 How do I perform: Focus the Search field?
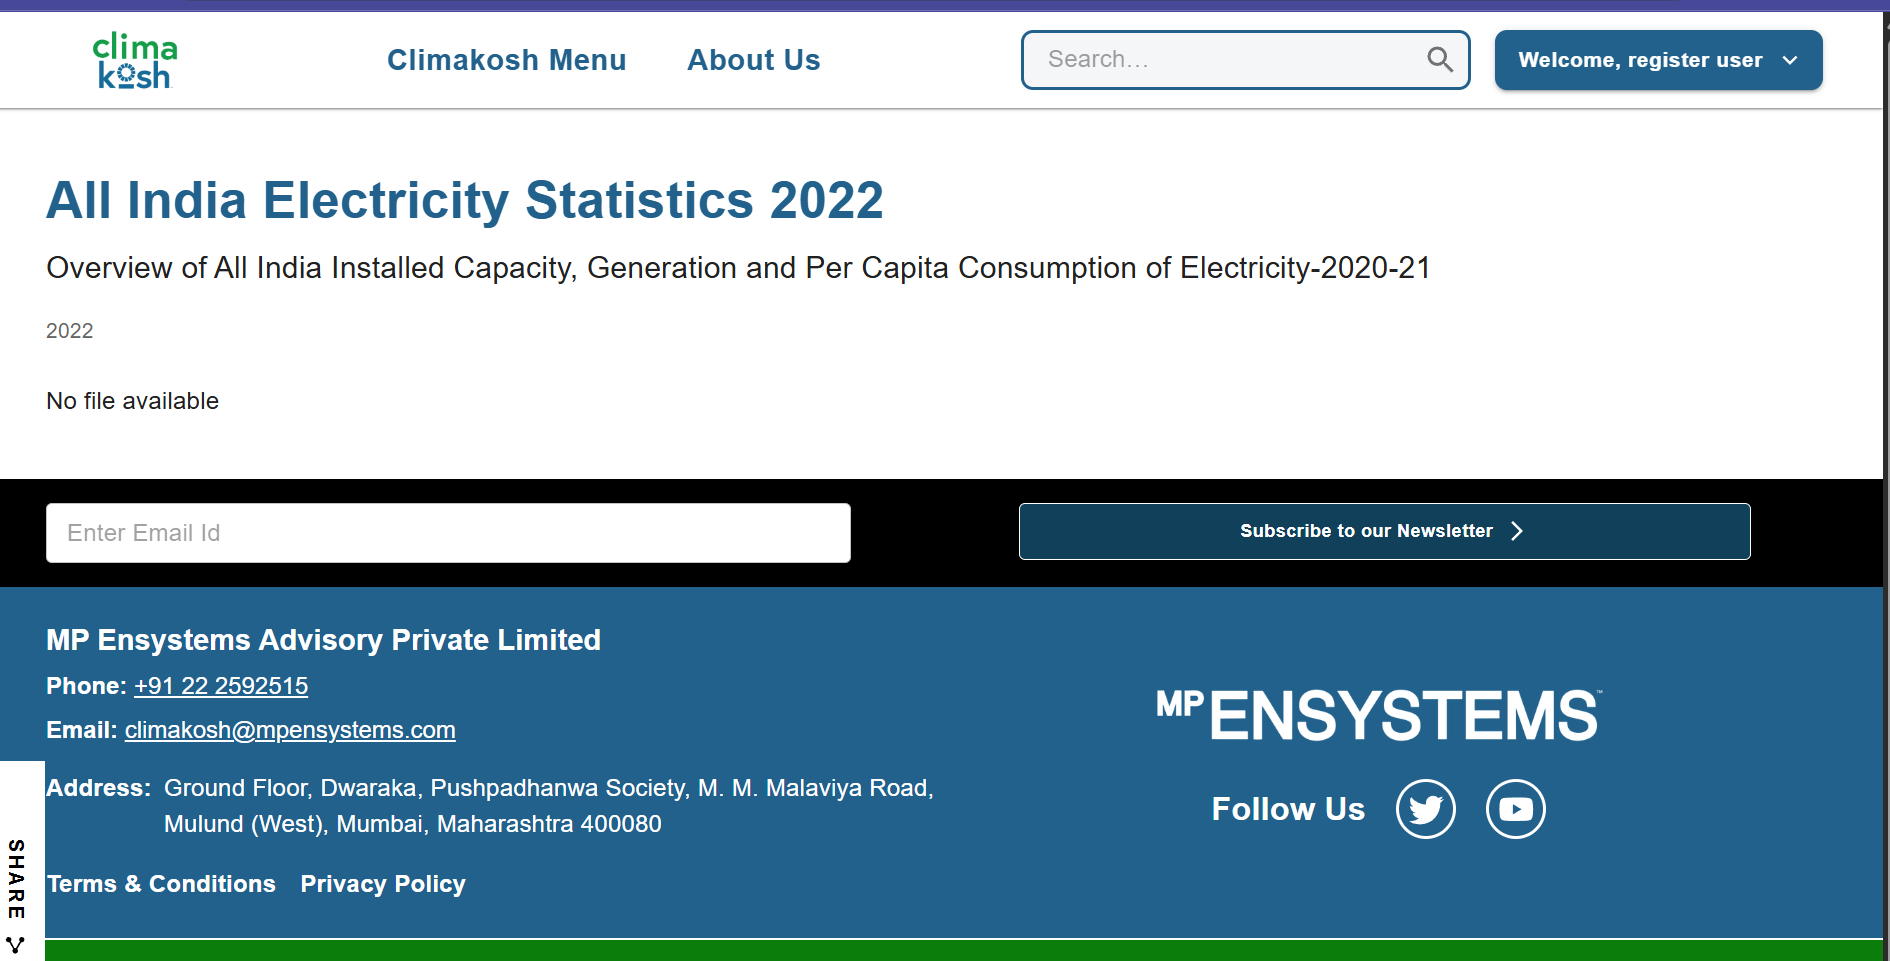[1230, 60]
